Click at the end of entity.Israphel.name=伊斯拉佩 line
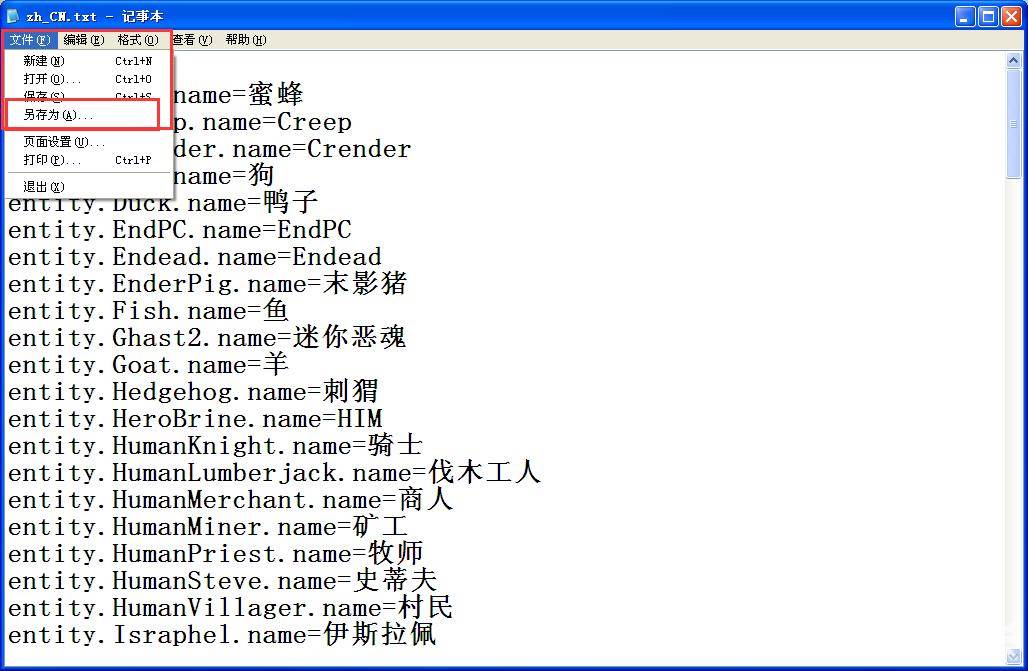The image size is (1028, 671). 437,635
